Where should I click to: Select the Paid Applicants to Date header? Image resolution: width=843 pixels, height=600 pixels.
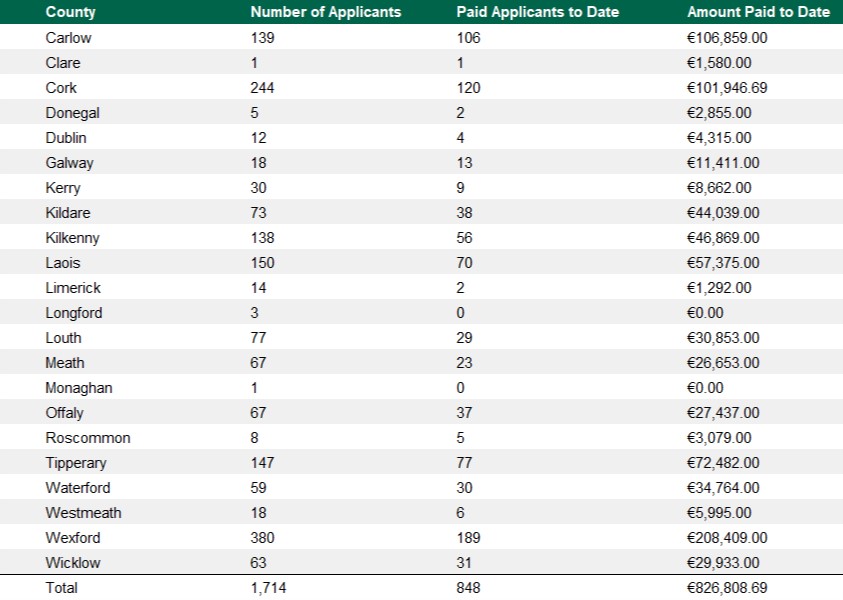click(x=537, y=12)
